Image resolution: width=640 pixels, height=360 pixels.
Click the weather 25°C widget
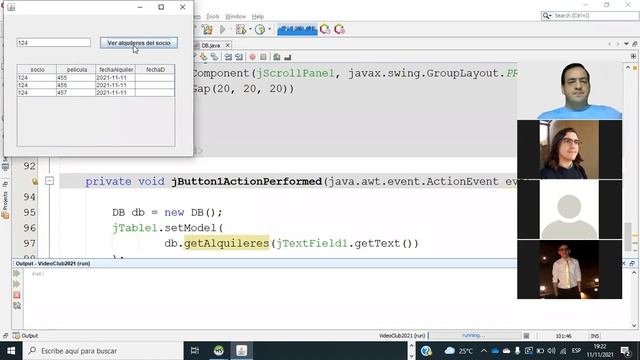[459, 351]
